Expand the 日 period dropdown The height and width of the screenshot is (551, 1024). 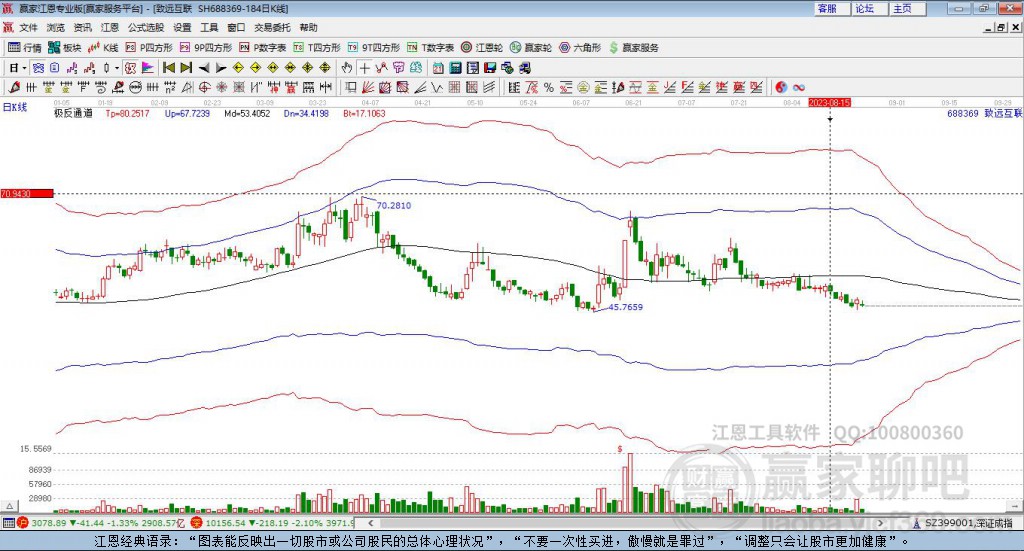(24, 68)
